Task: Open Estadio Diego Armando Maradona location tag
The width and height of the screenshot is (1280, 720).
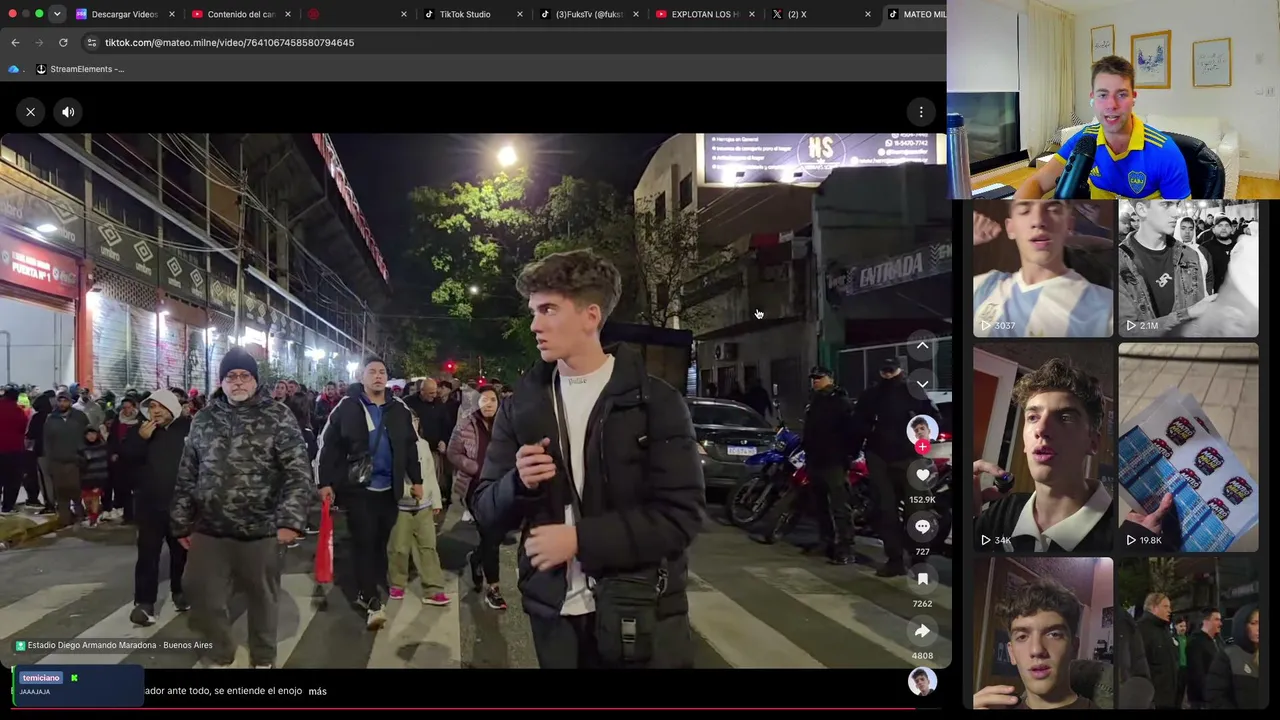Action: (114, 645)
